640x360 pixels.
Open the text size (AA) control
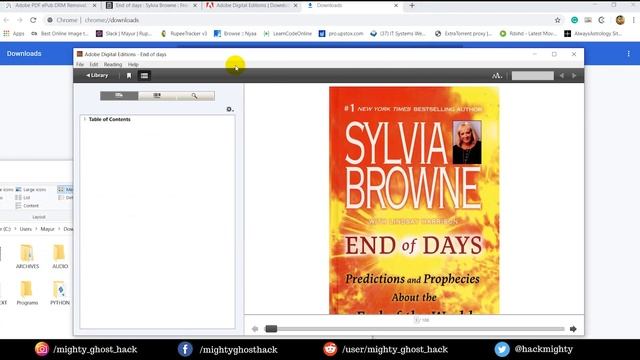[x=496, y=76]
